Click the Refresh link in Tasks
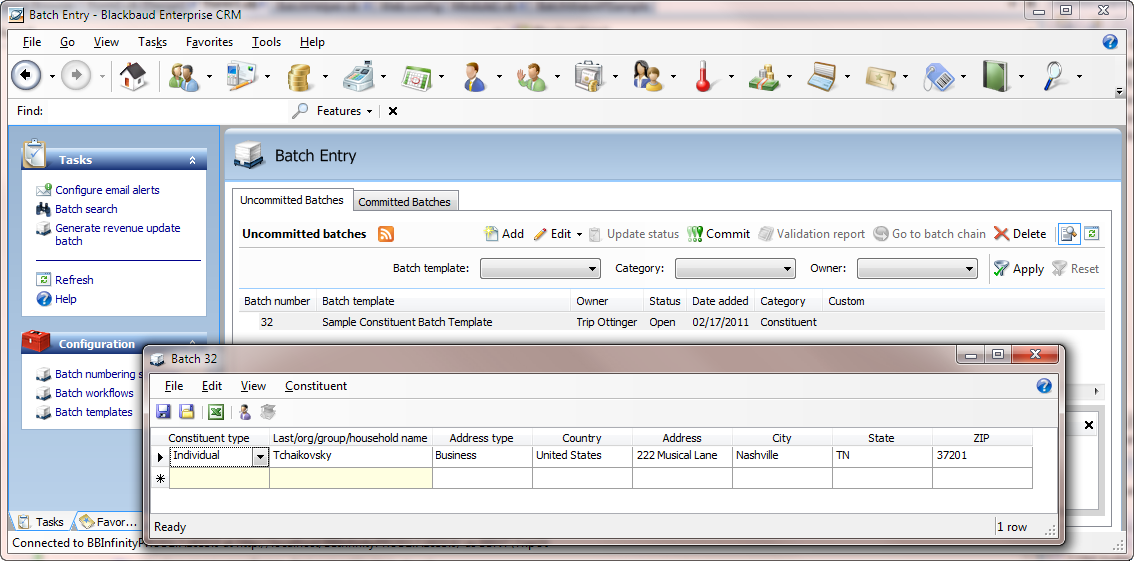Image resolution: width=1134 pixels, height=561 pixels. [74, 280]
